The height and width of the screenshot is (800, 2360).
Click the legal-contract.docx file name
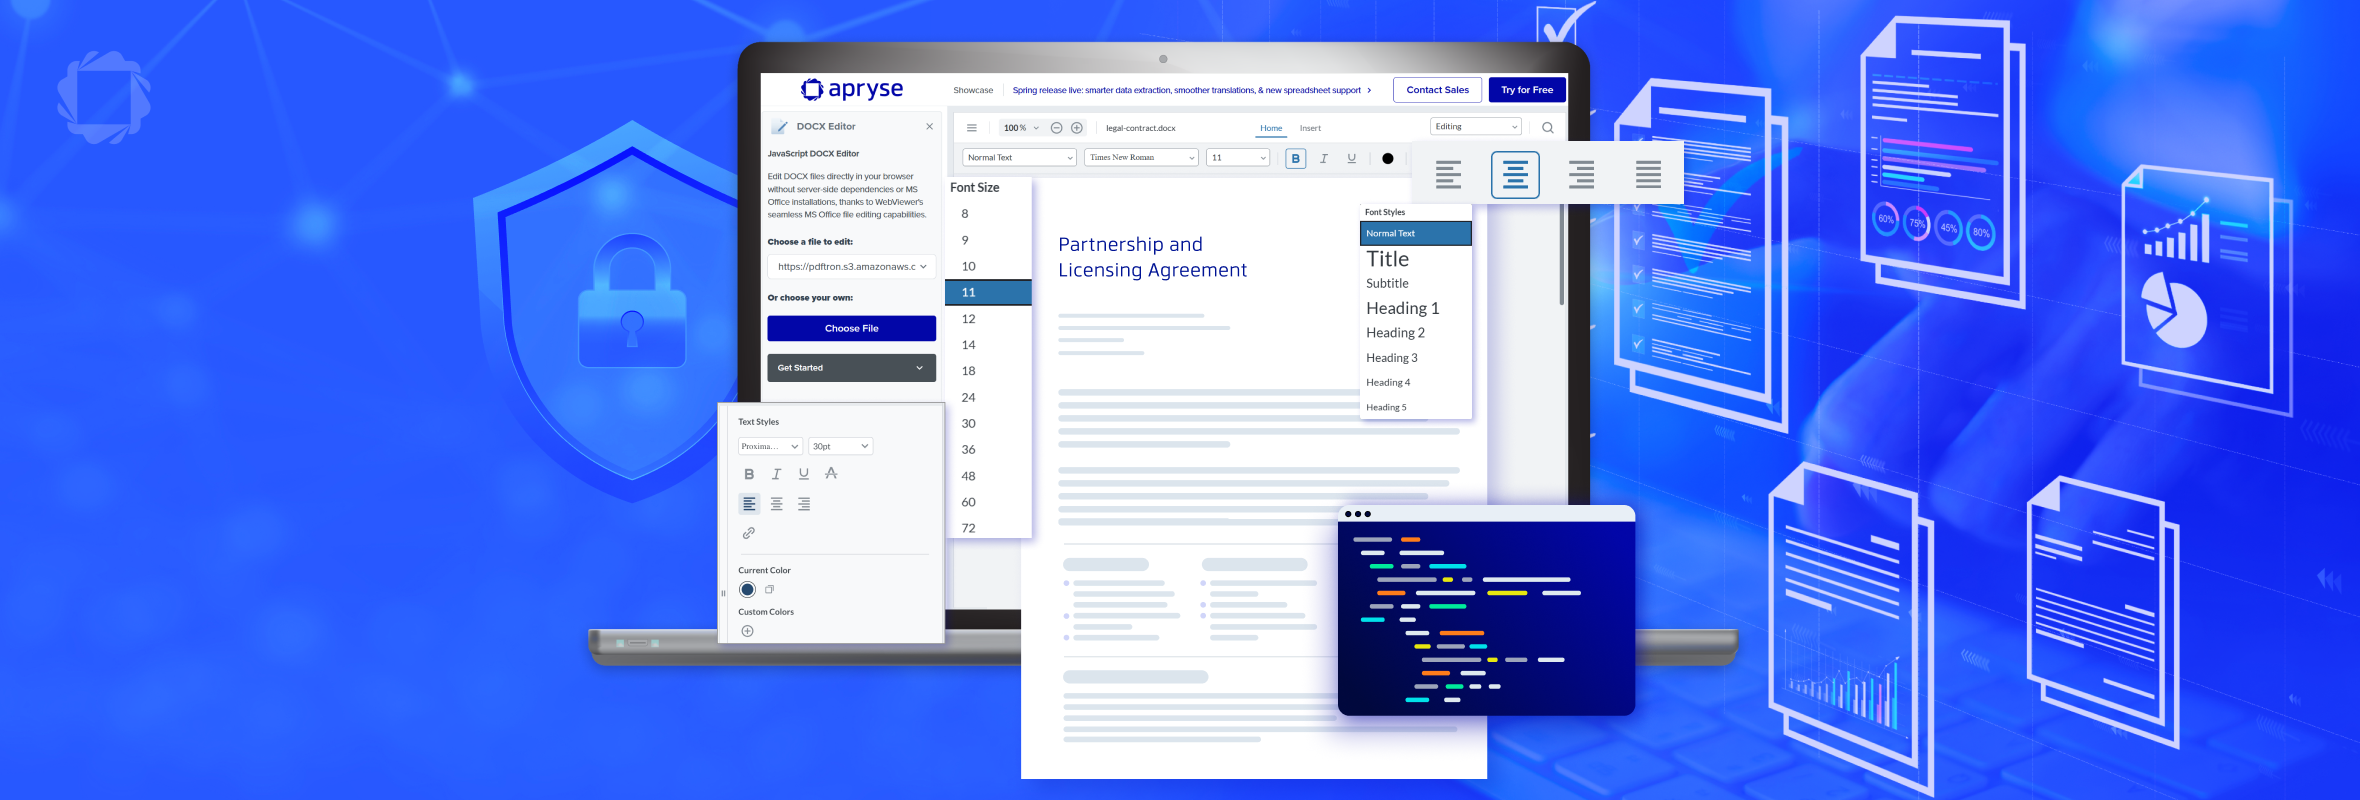1141,128
